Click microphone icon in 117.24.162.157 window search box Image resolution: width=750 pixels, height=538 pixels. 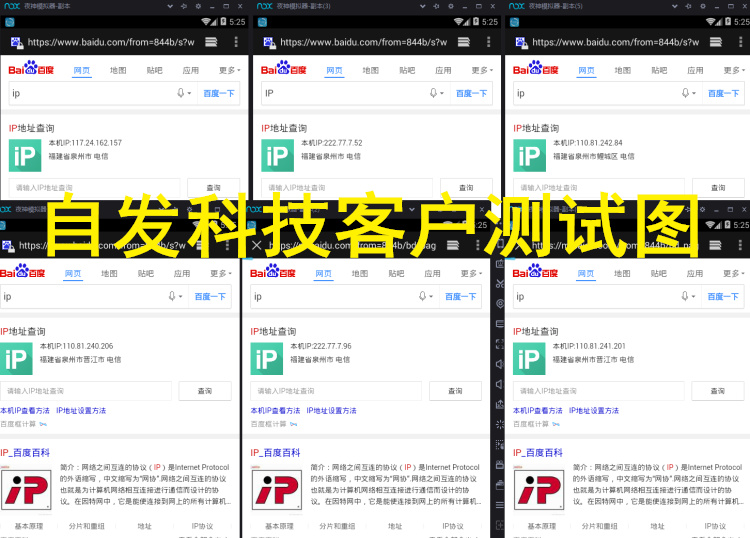[x=181, y=93]
